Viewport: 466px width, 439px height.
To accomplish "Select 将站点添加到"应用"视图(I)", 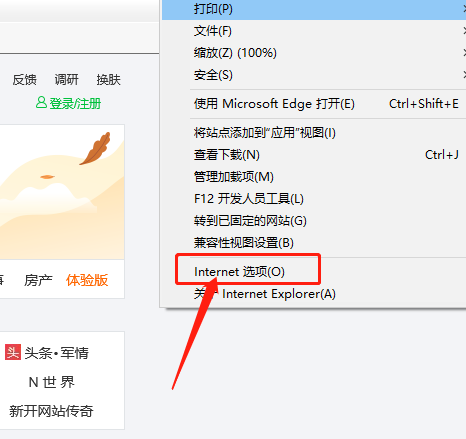I will [x=314, y=133].
